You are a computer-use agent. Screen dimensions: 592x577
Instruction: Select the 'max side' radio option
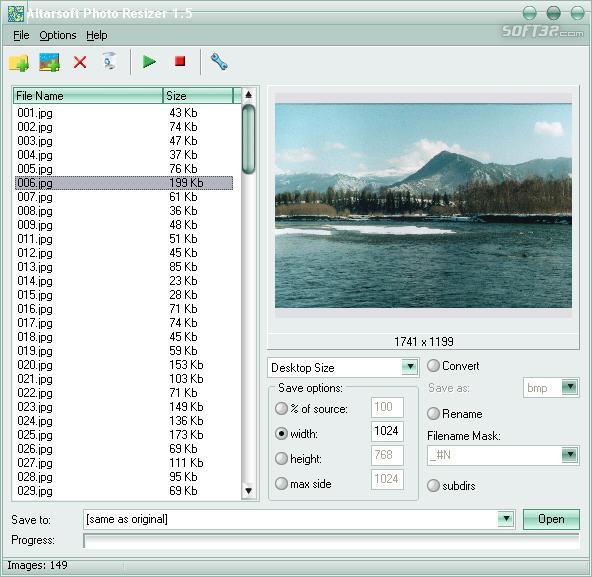[x=281, y=483]
